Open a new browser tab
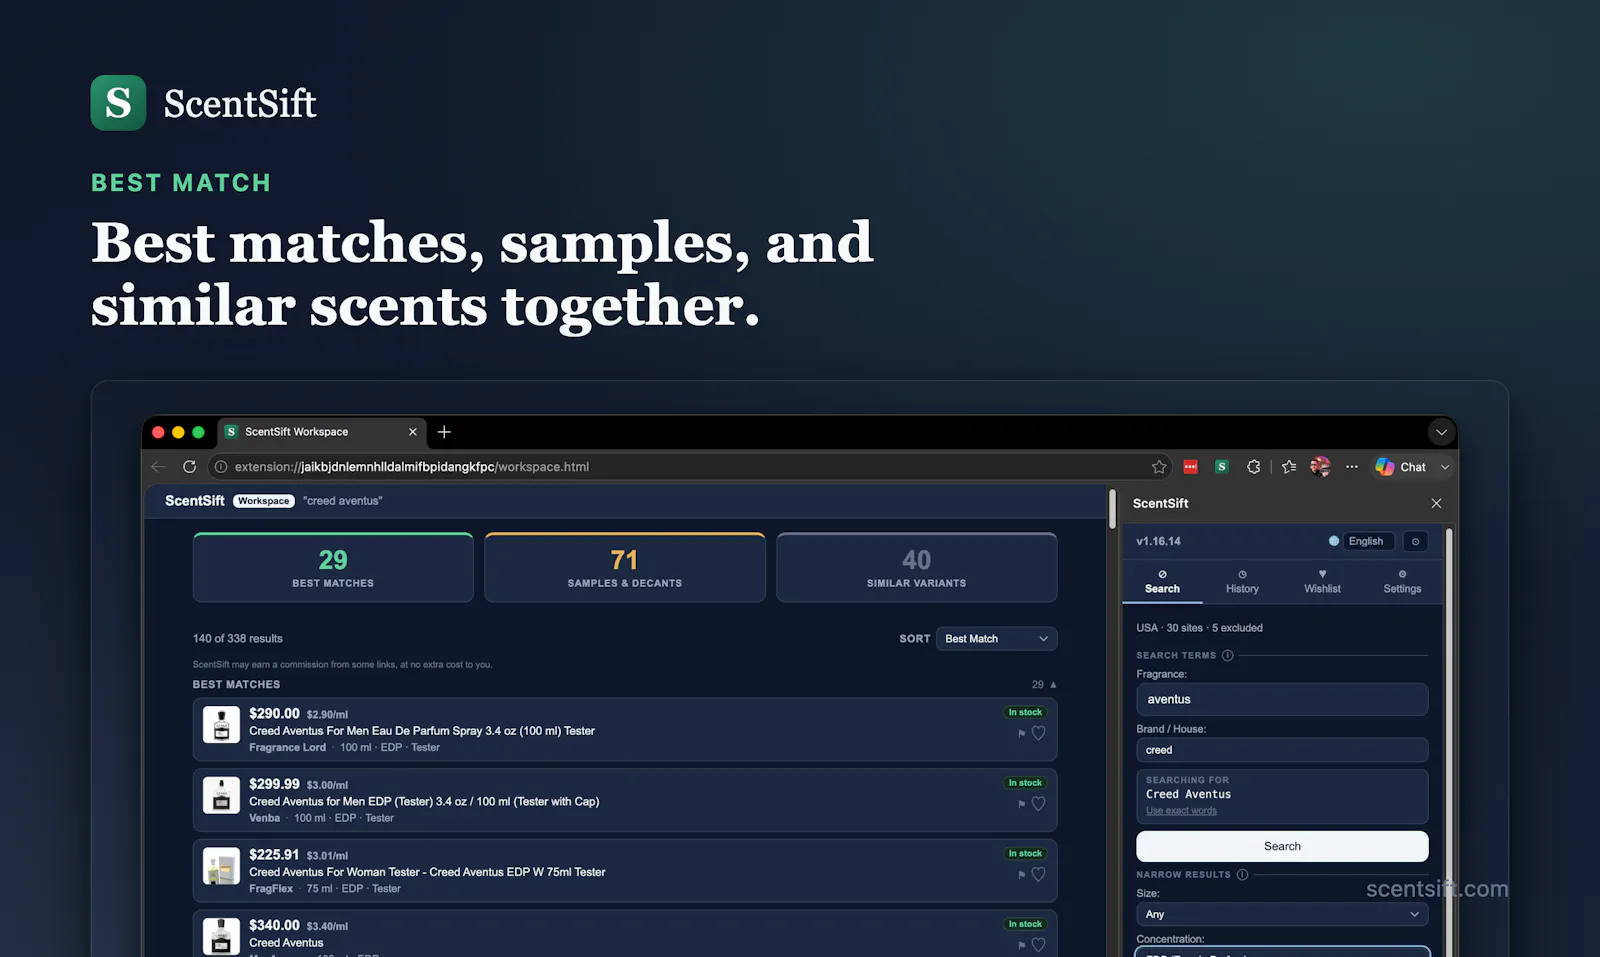 pyautogui.click(x=444, y=432)
